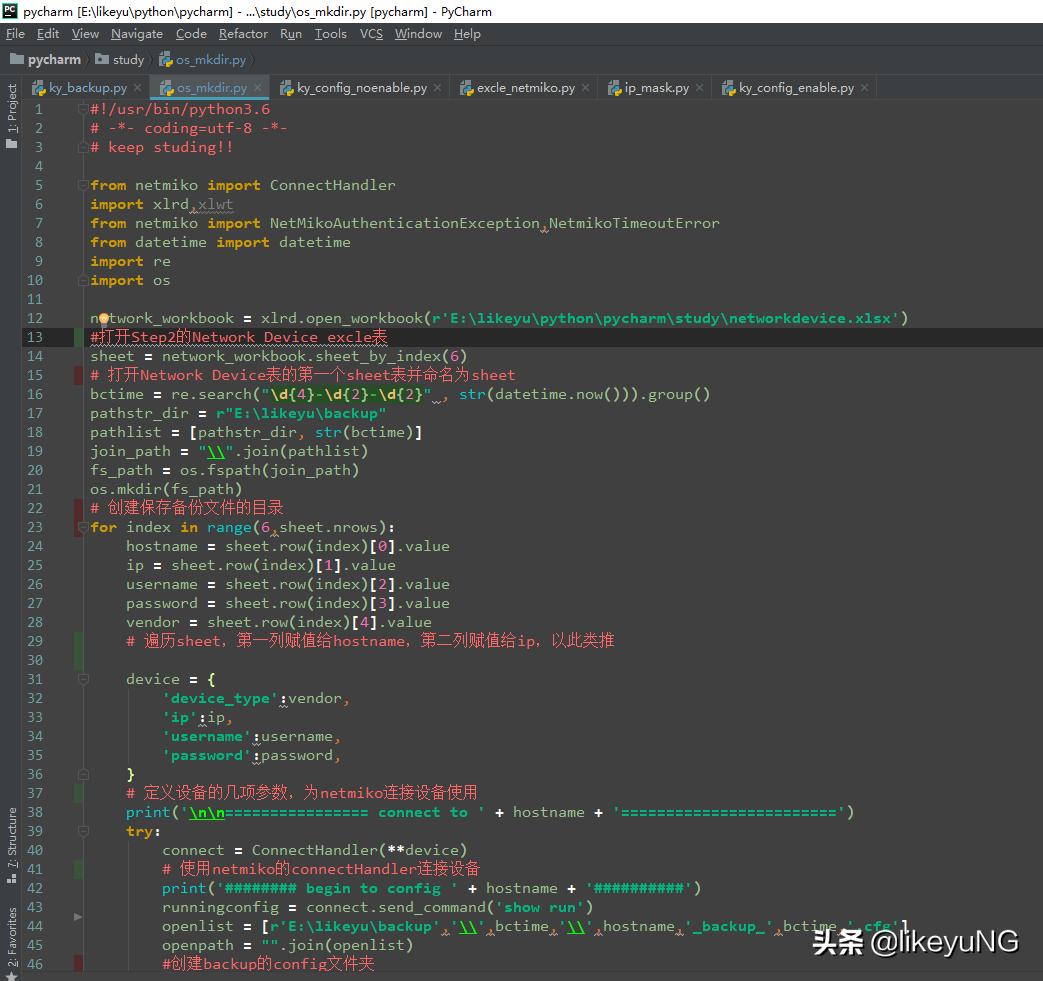Open the File menu

(x=15, y=34)
